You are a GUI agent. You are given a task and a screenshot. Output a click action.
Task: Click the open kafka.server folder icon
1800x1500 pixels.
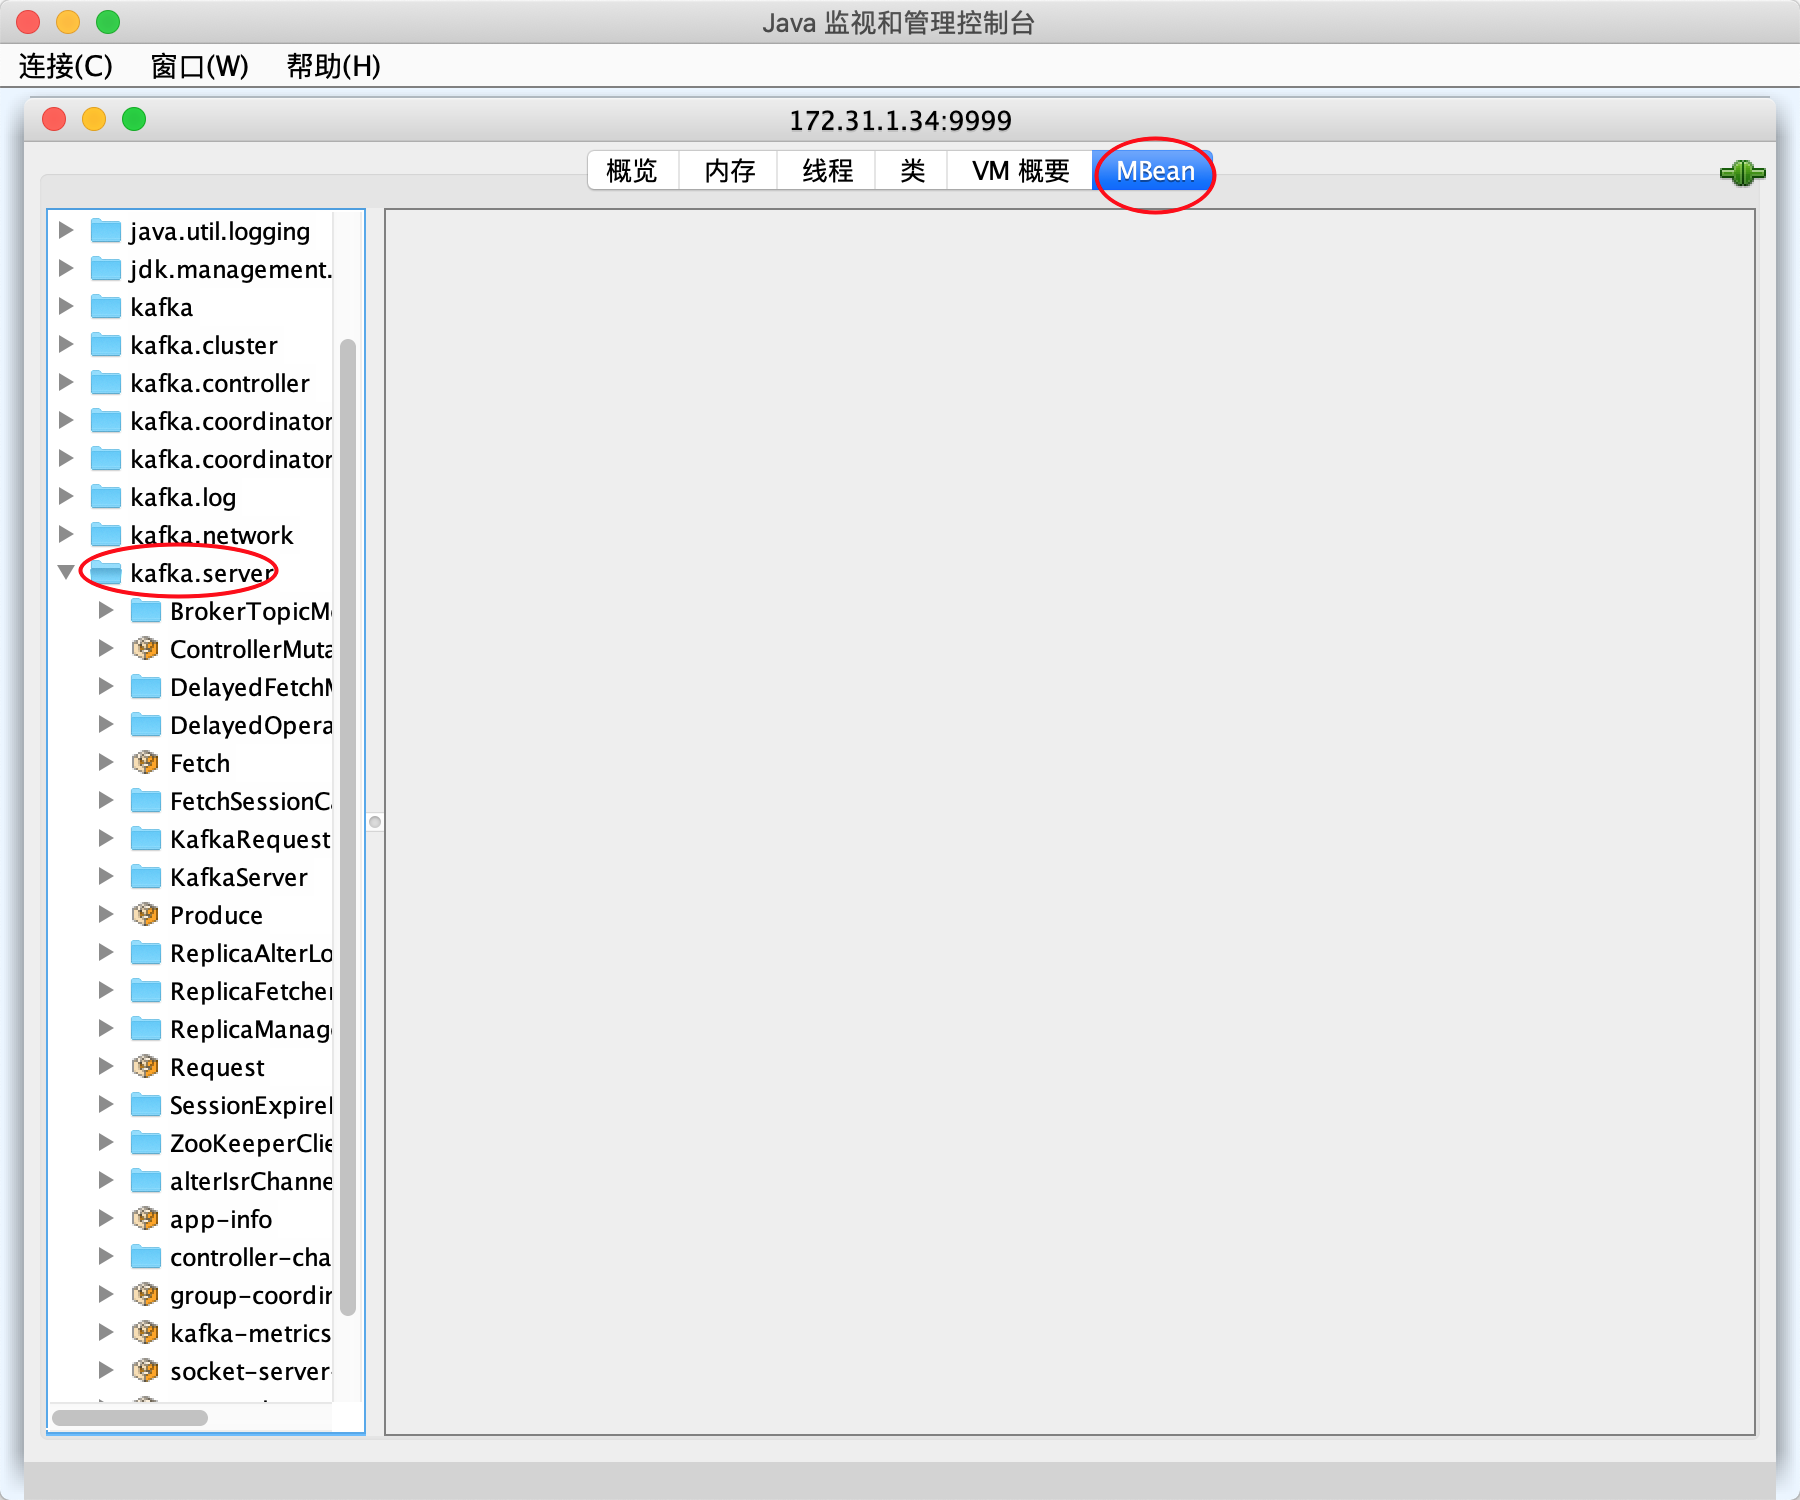click(106, 573)
